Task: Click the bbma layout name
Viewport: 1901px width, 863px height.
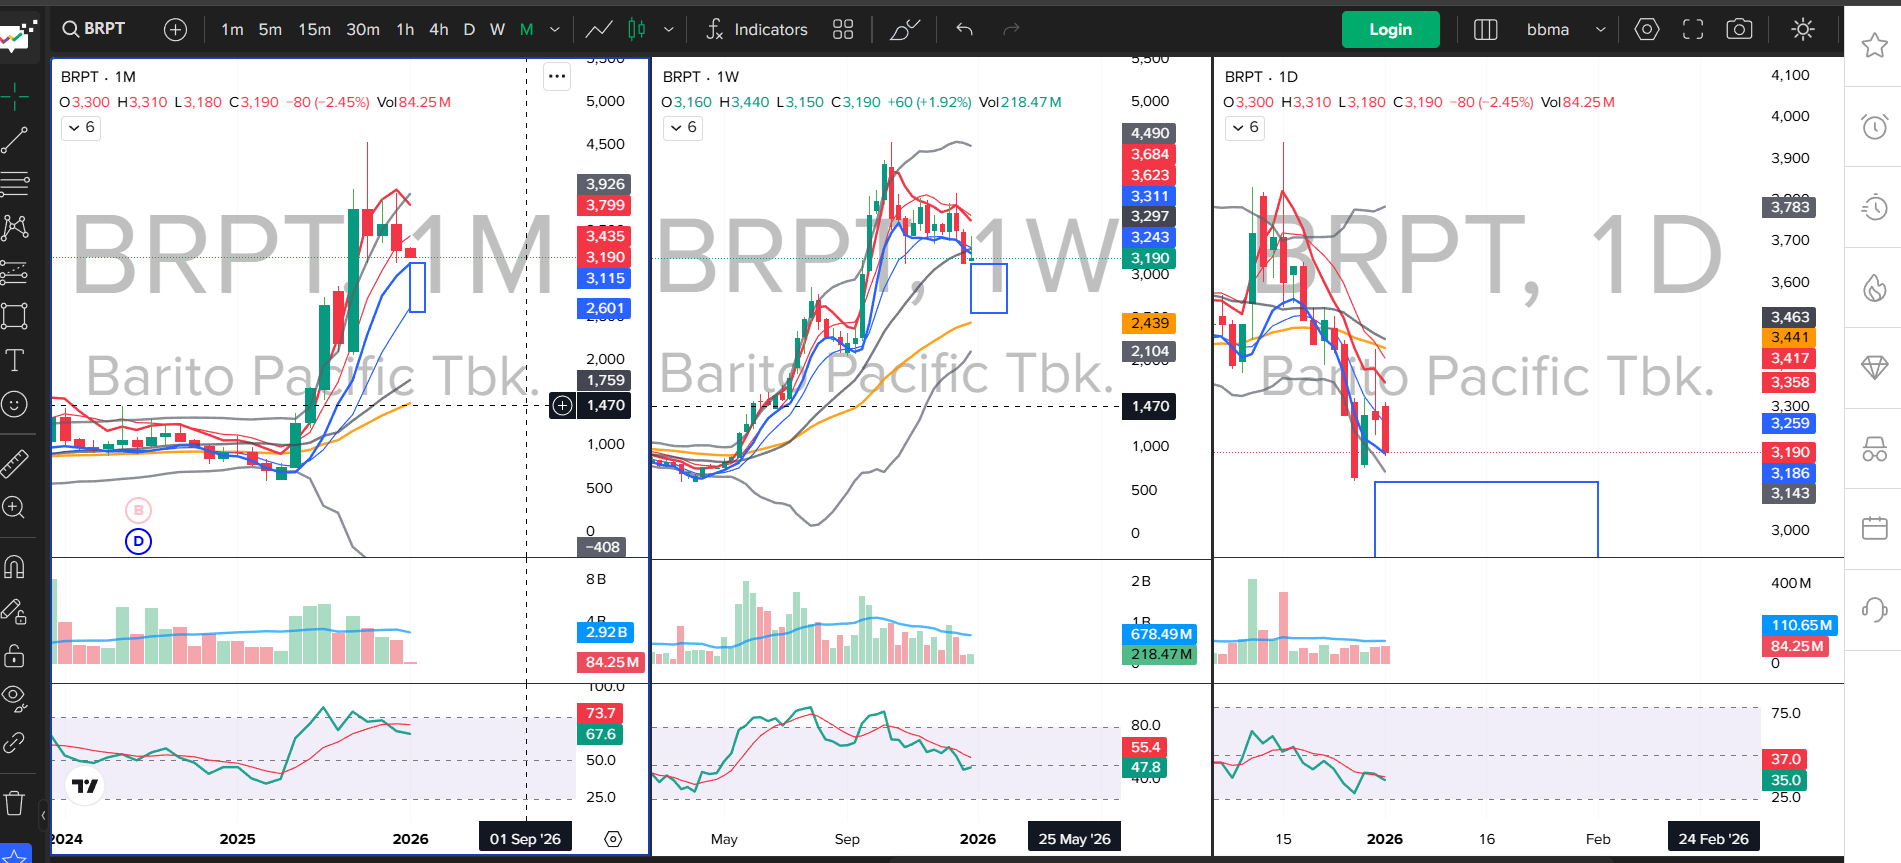Action: (x=1547, y=29)
